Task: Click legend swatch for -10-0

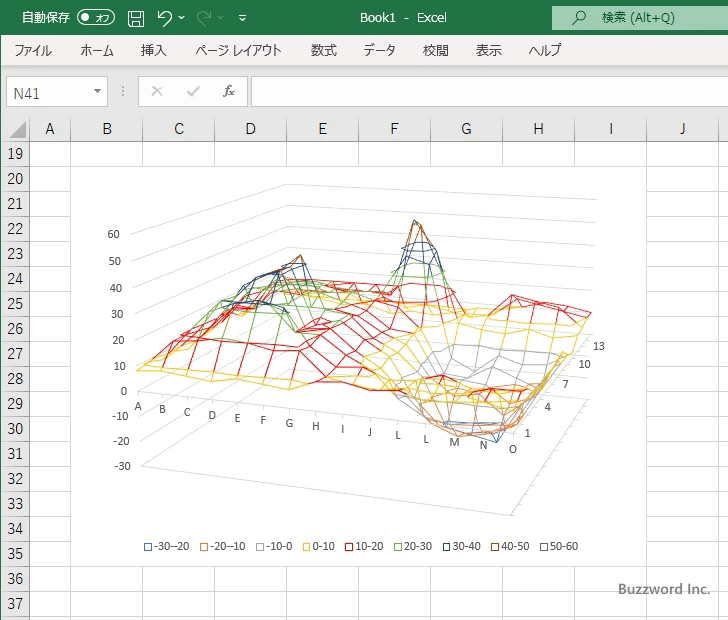Action: tap(260, 547)
